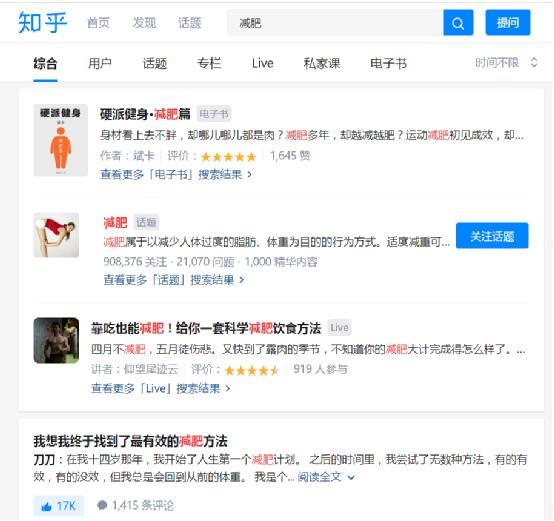Switch to the 用户 tab
This screenshot has width=554, height=521.
[100, 64]
